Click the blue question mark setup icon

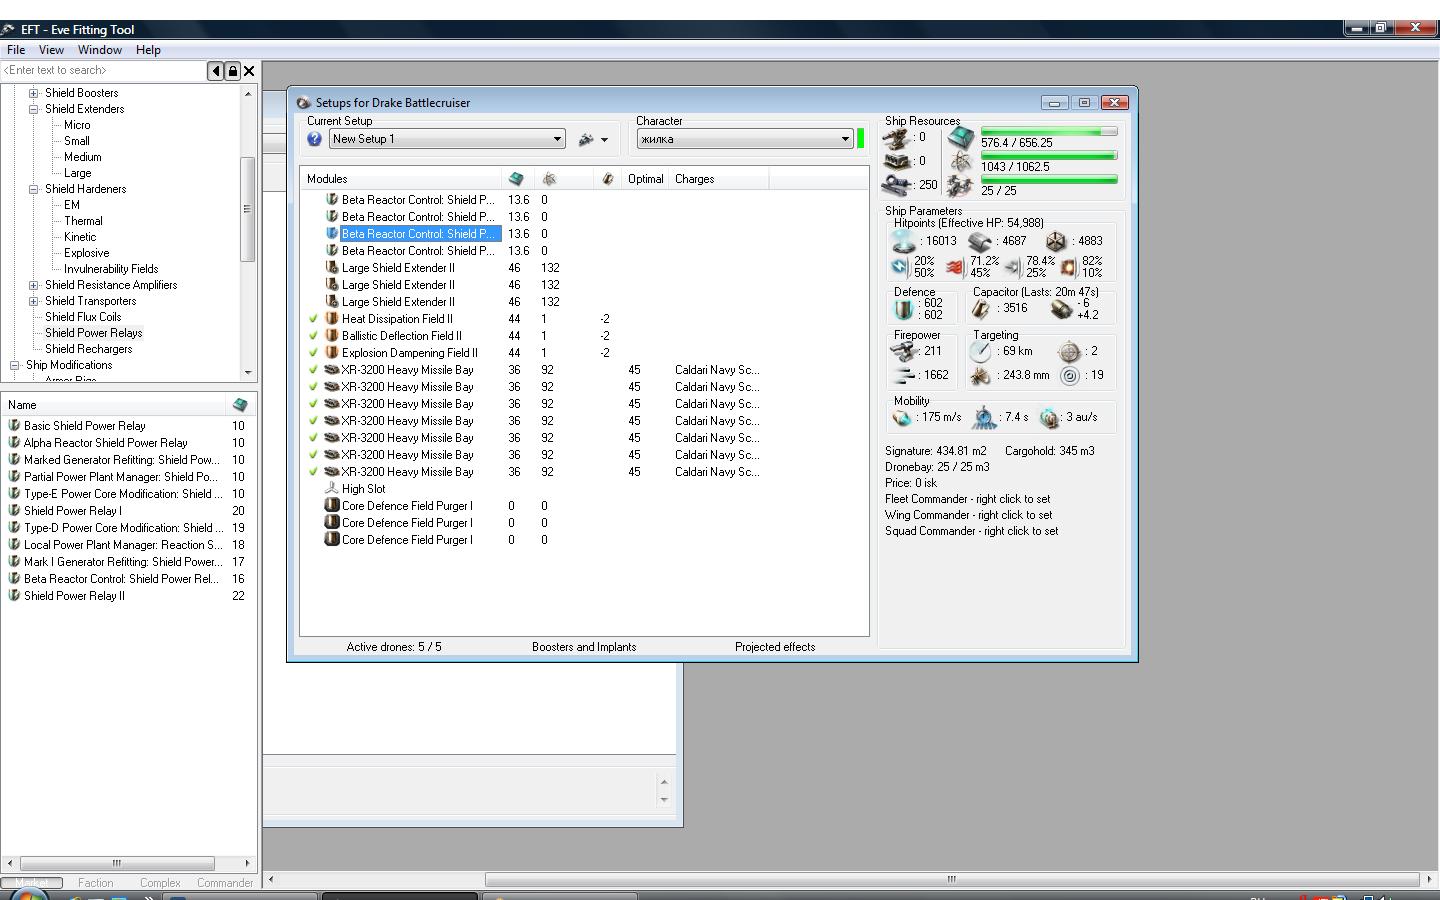(x=315, y=139)
